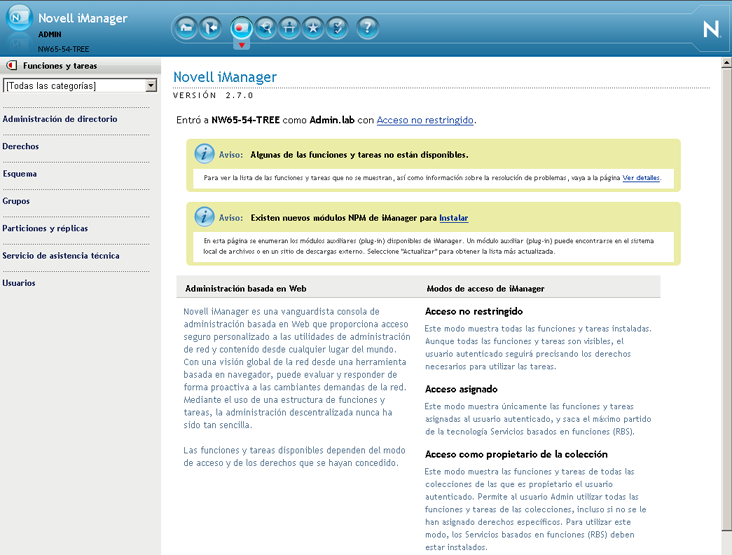Follow the Acceso no restringido link
The height and width of the screenshot is (555, 732).
tap(425, 120)
